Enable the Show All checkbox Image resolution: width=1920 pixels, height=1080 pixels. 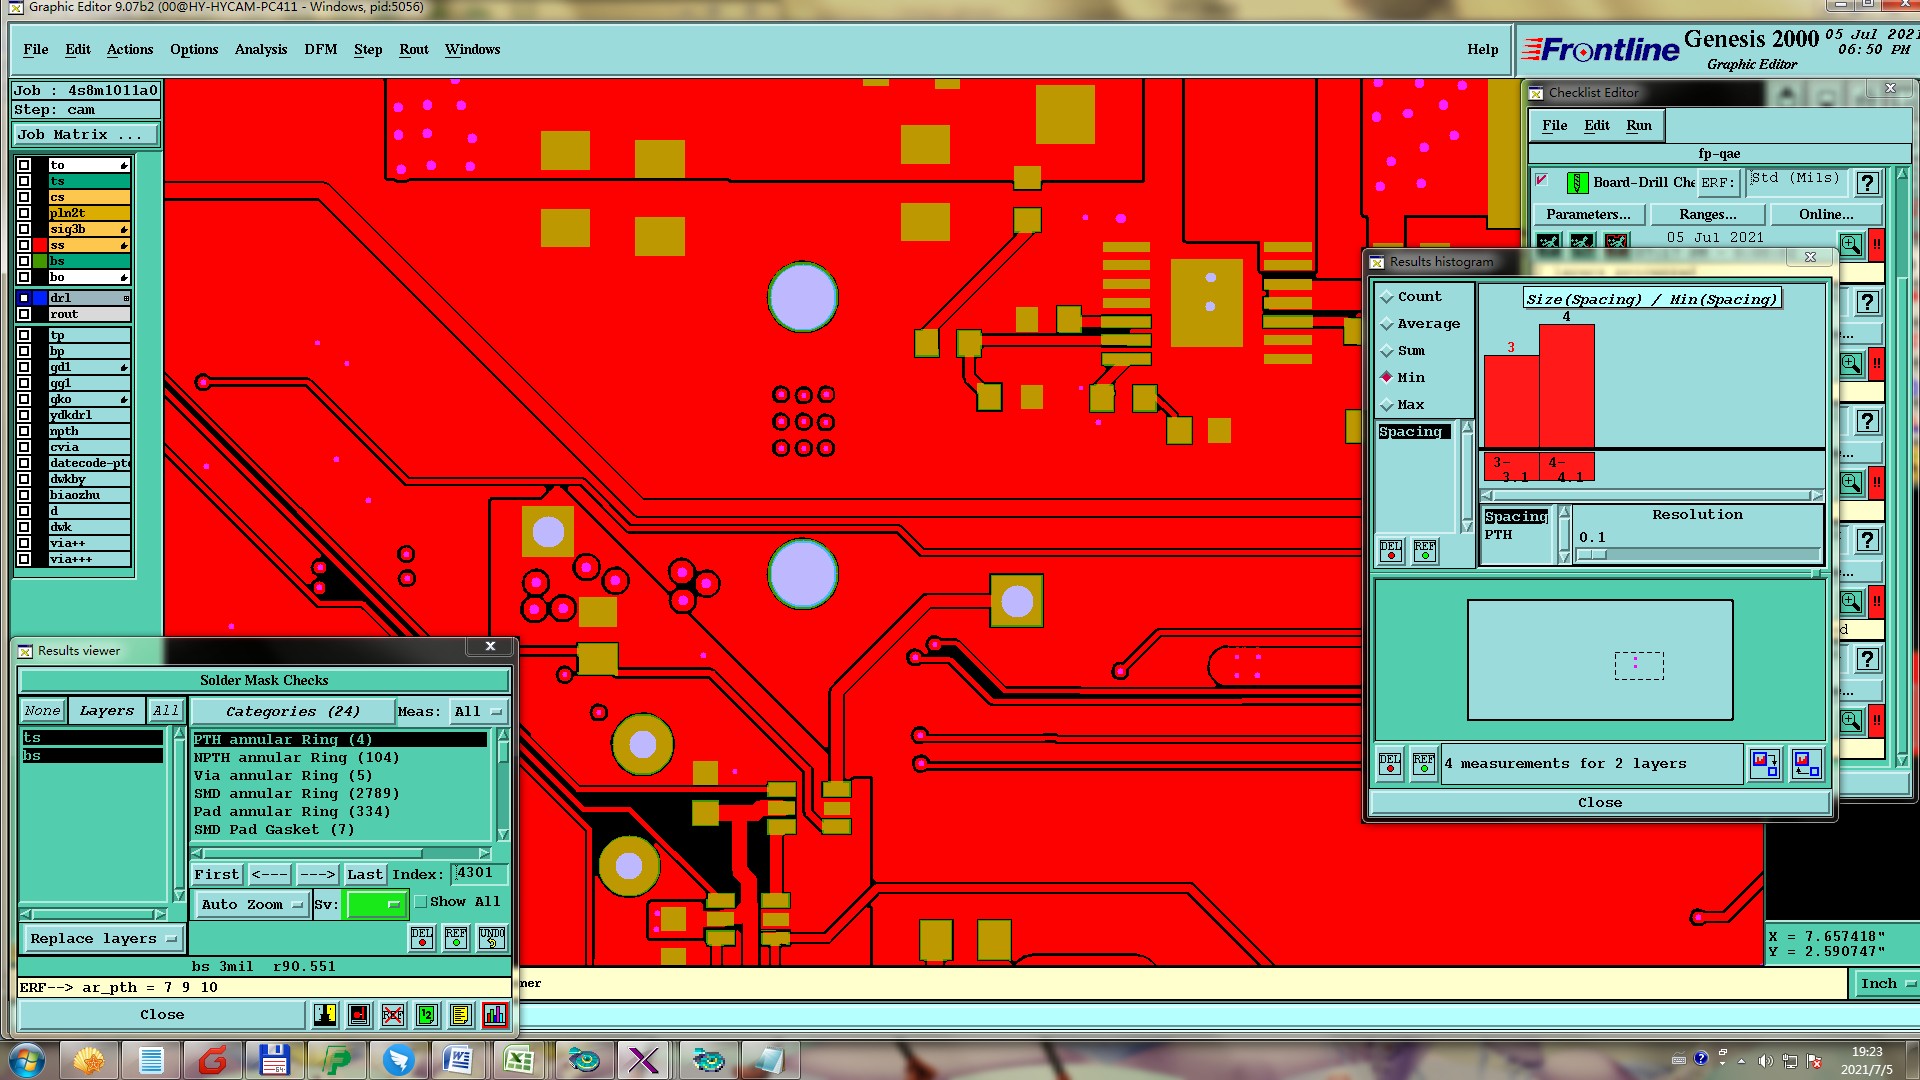(x=421, y=902)
